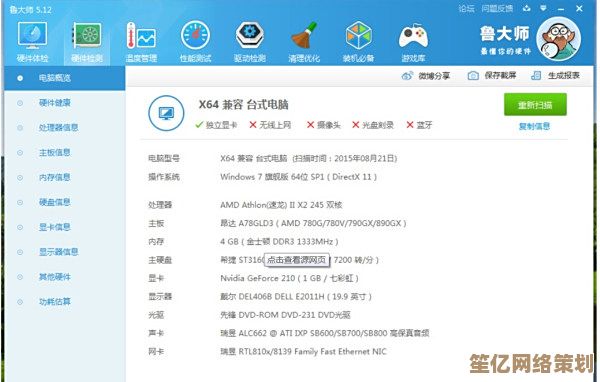Launch 性能测试 gauge icon

pos(196,42)
